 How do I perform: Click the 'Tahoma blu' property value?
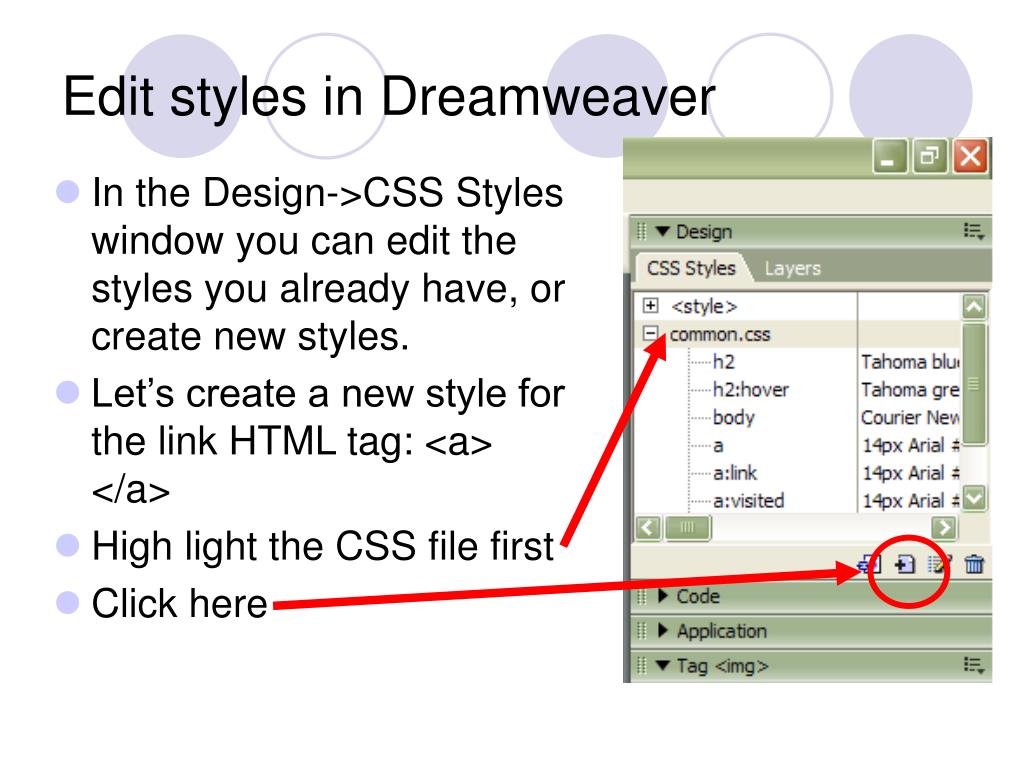coord(910,361)
